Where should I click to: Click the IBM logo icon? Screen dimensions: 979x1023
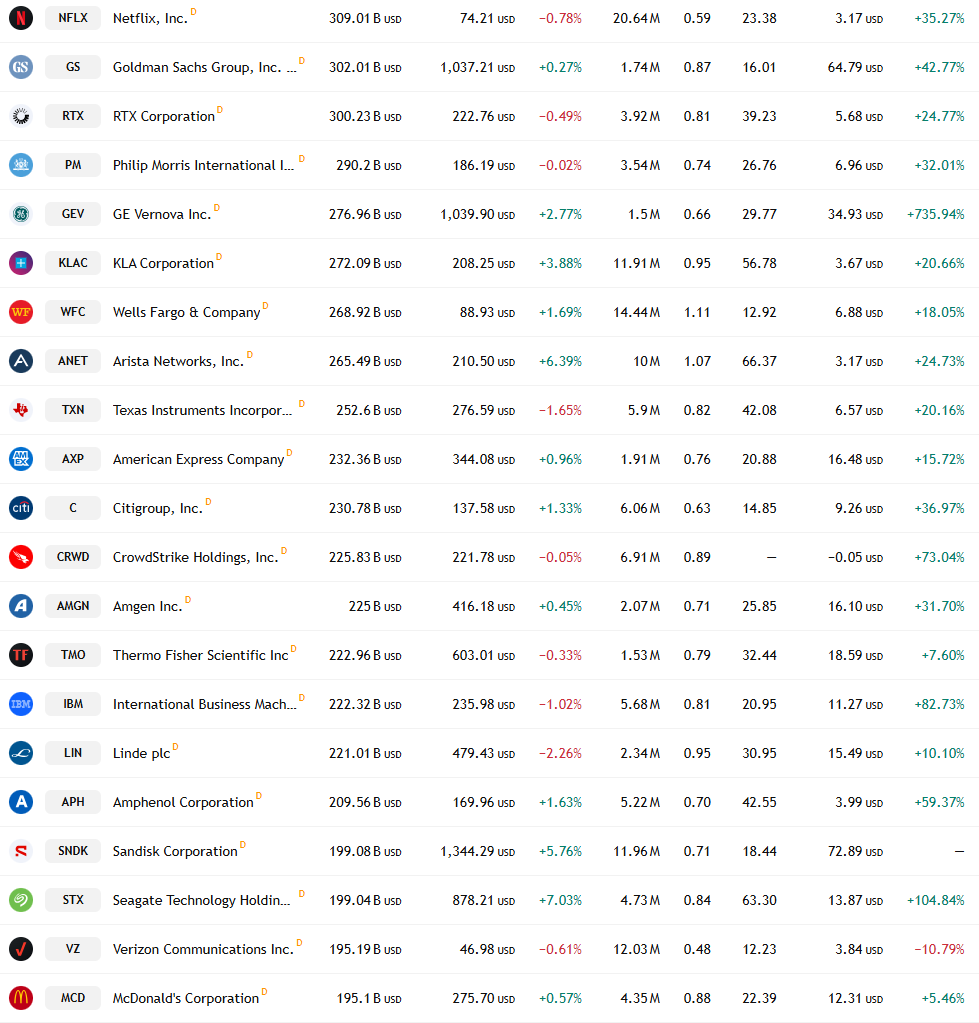click(x=21, y=704)
